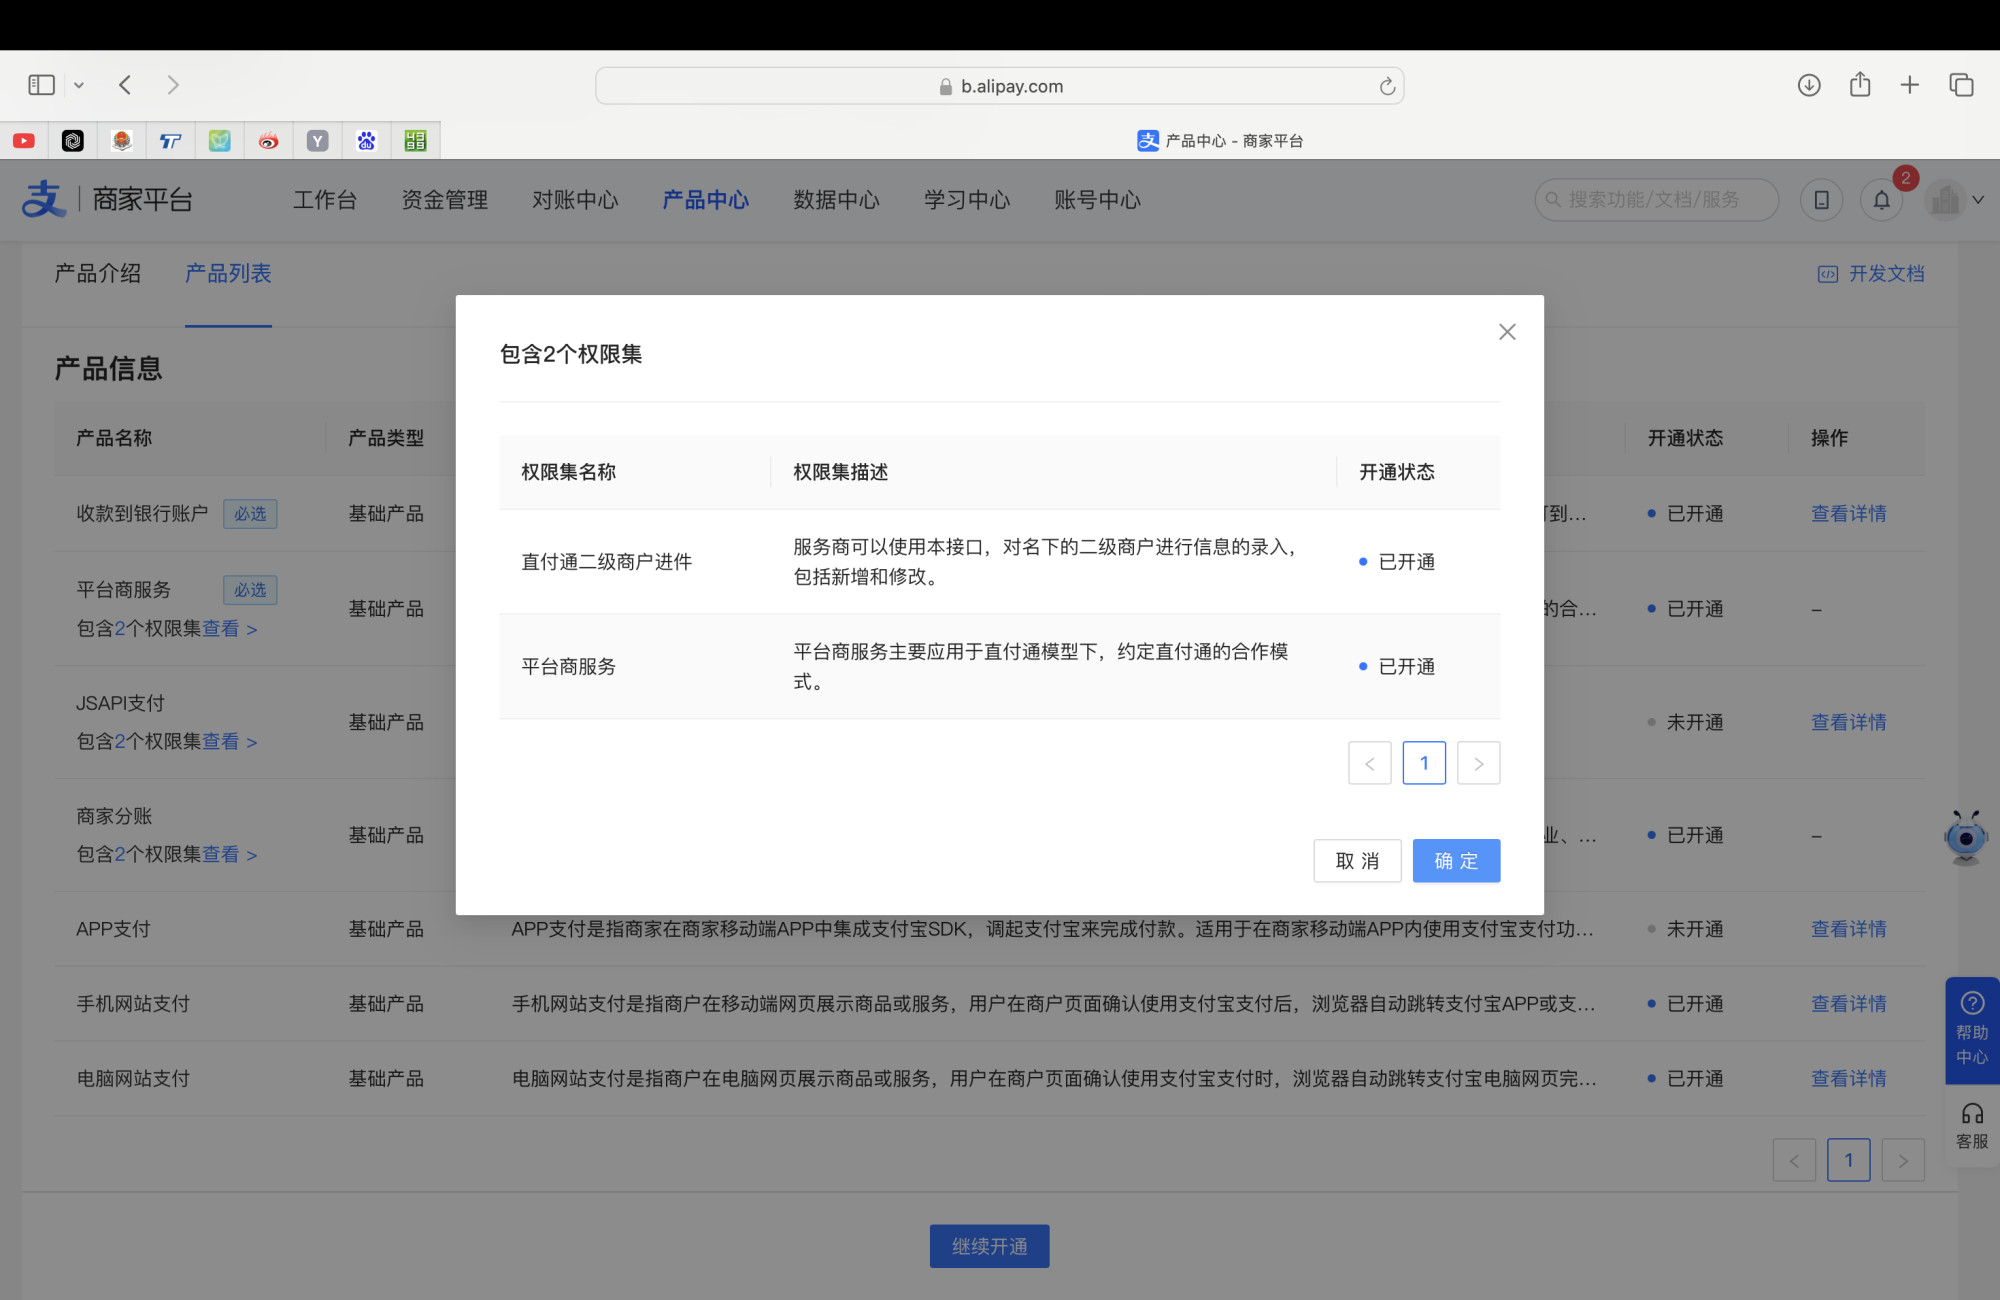The height and width of the screenshot is (1300, 2000).
Task: Expand the Safari sidebar options chevron
Action: [79, 86]
